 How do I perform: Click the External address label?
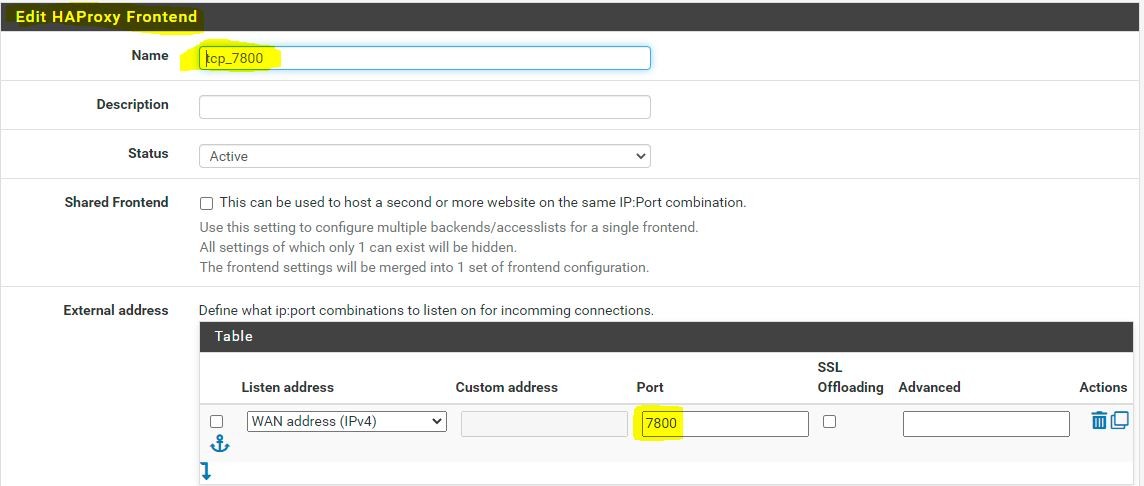[116, 310]
